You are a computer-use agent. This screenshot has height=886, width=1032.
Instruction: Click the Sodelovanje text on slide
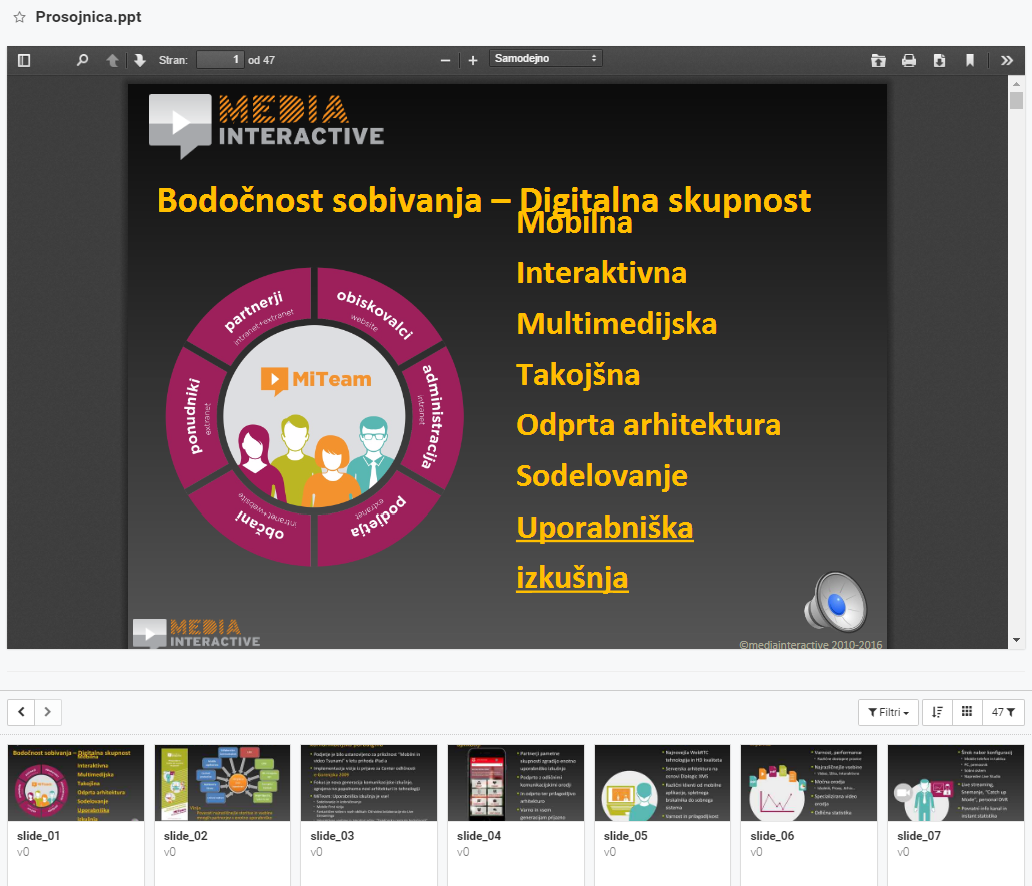[602, 476]
